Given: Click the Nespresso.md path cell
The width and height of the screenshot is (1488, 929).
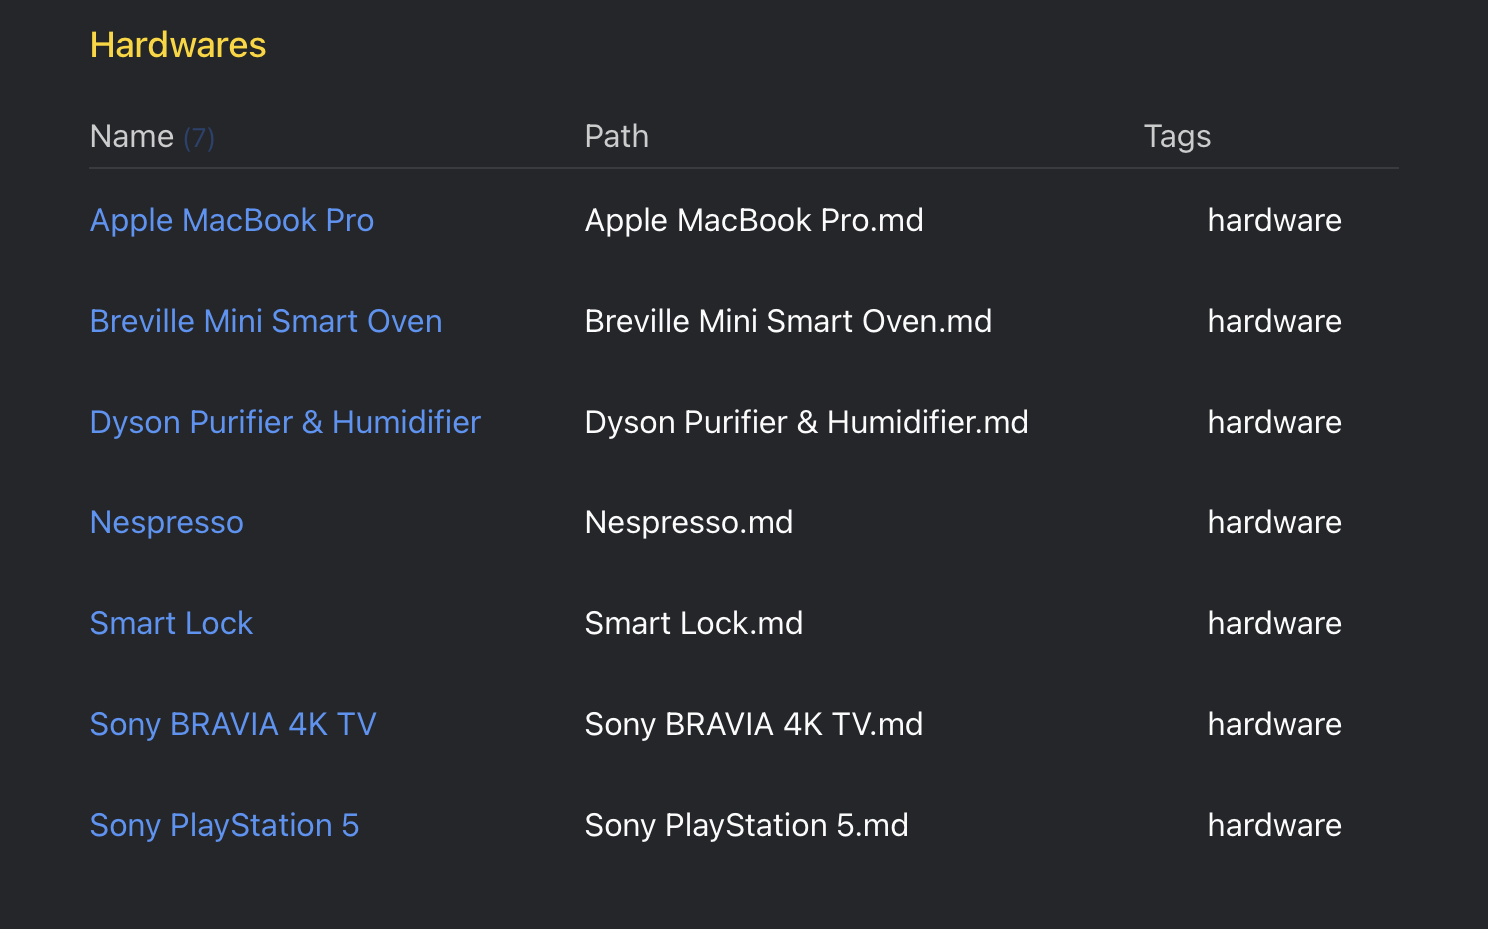Looking at the screenshot, I should pos(689,522).
